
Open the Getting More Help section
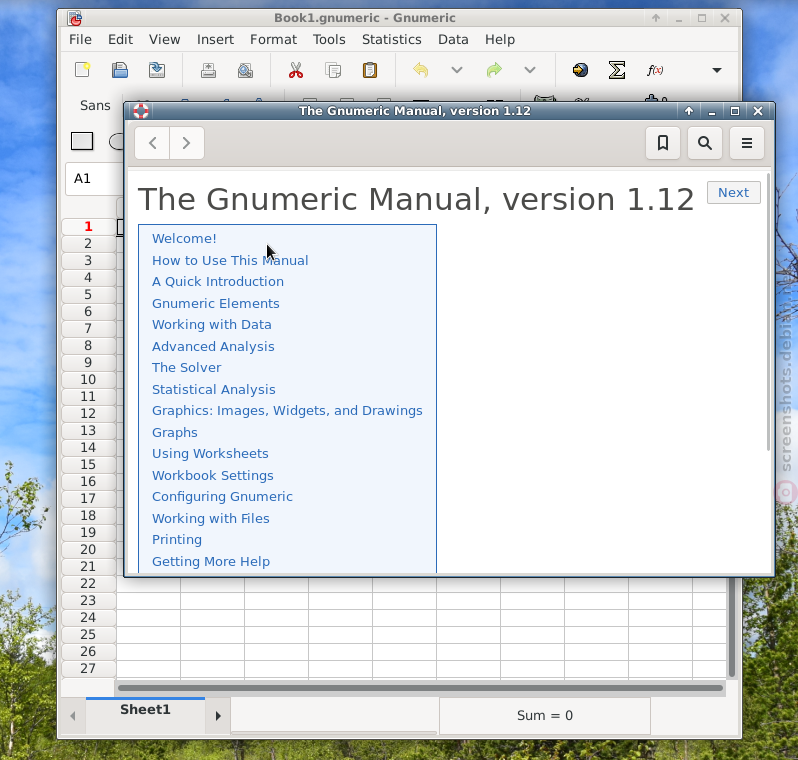click(x=211, y=561)
